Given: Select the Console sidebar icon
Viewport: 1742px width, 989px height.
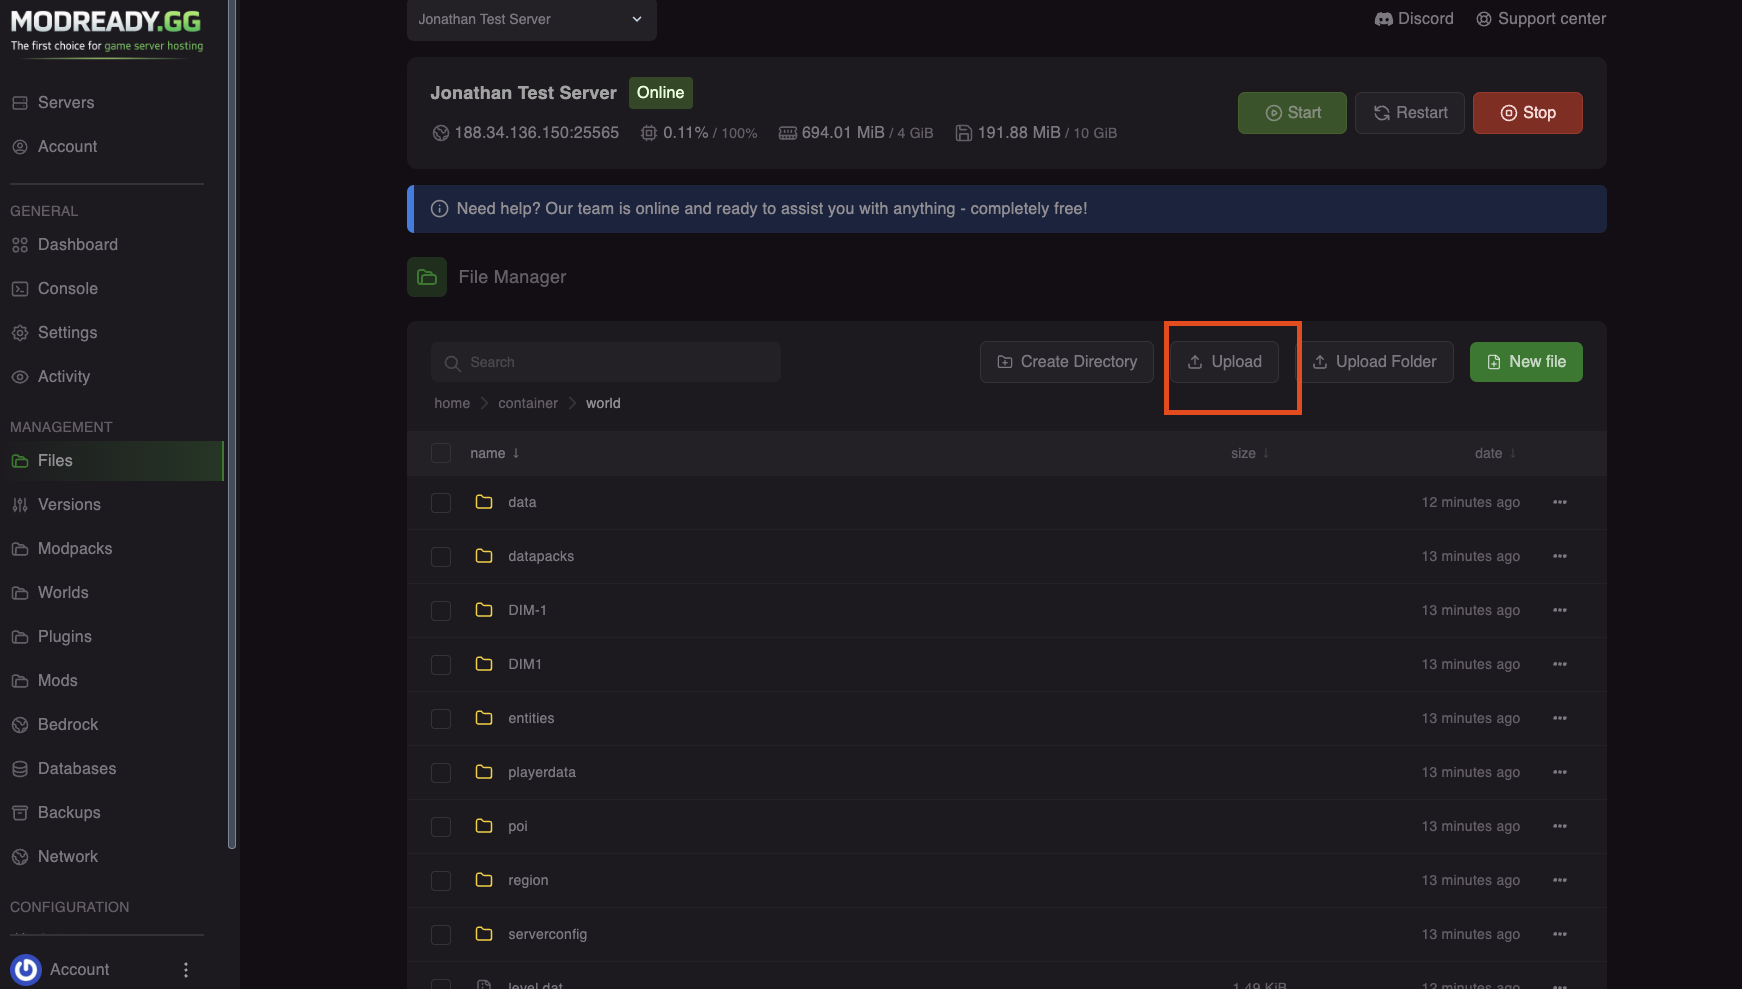Looking at the screenshot, I should 67,288.
